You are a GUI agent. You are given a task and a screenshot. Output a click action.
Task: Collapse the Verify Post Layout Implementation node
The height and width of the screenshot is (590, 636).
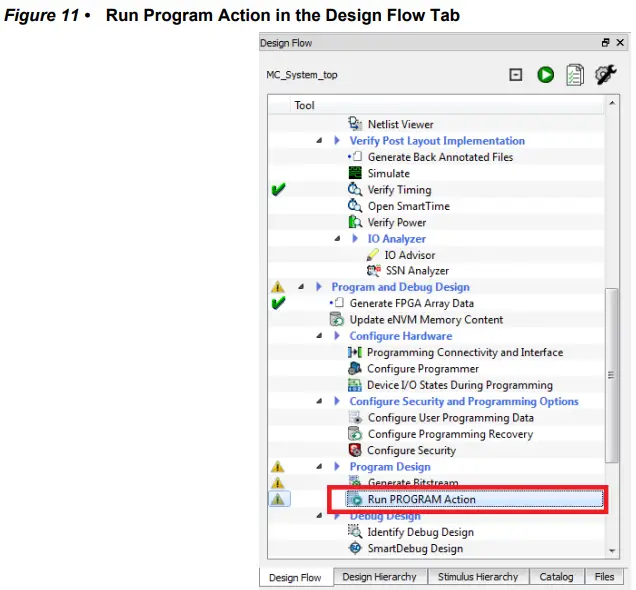tap(319, 141)
